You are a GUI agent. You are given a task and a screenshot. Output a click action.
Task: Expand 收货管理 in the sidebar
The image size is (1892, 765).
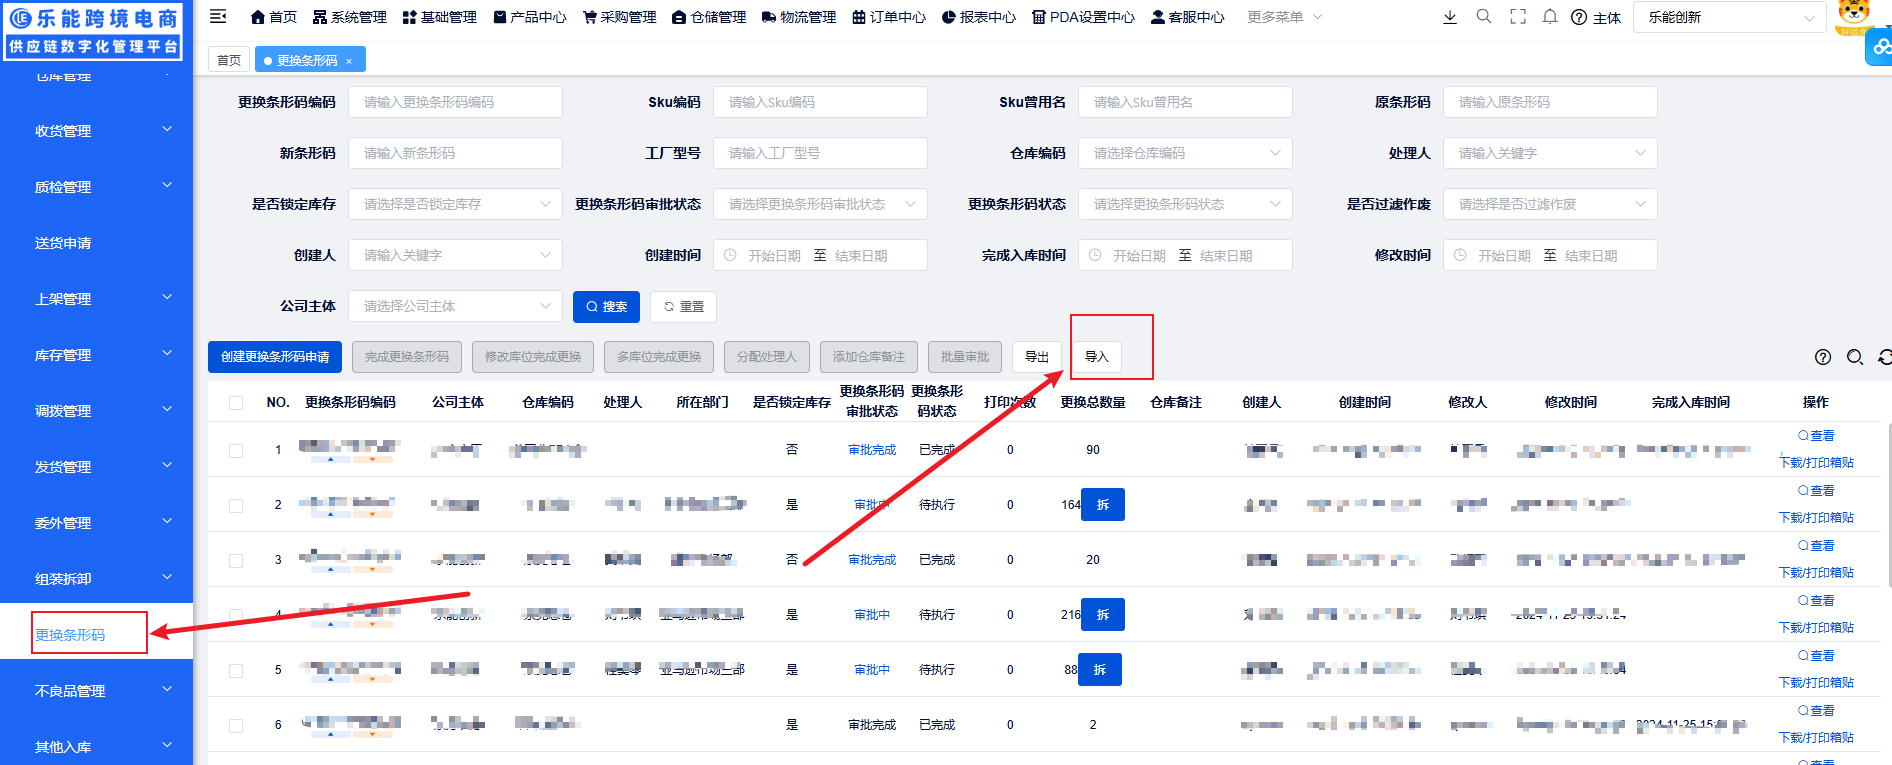pyautogui.click(x=96, y=131)
